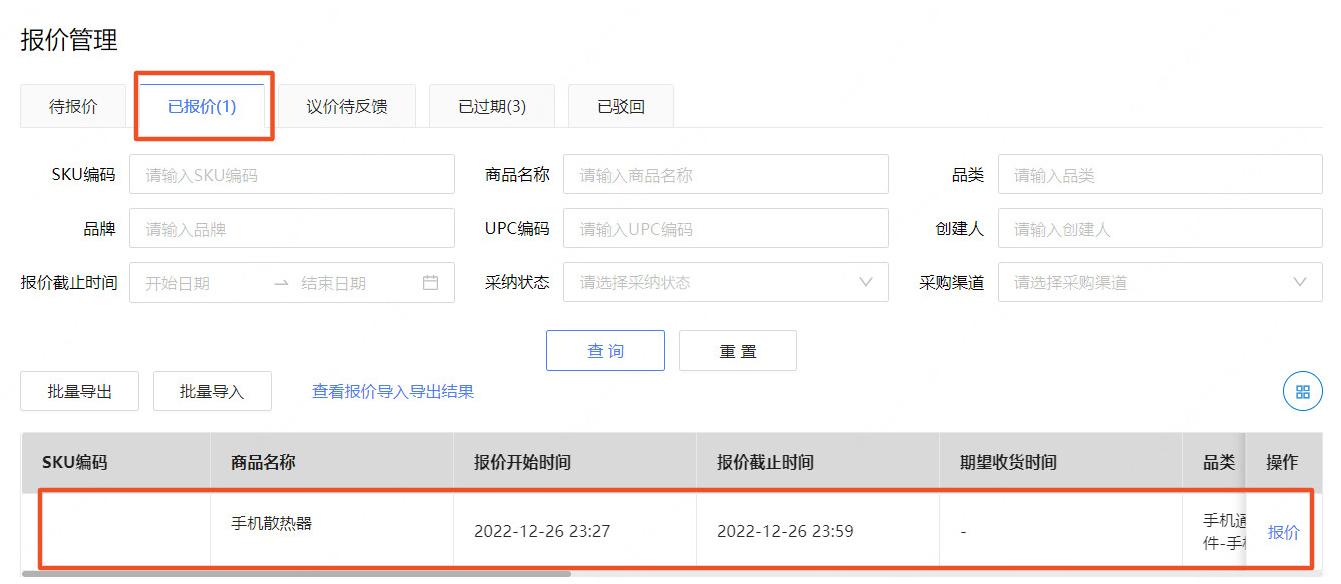Click the 查询 query button

pos(605,350)
